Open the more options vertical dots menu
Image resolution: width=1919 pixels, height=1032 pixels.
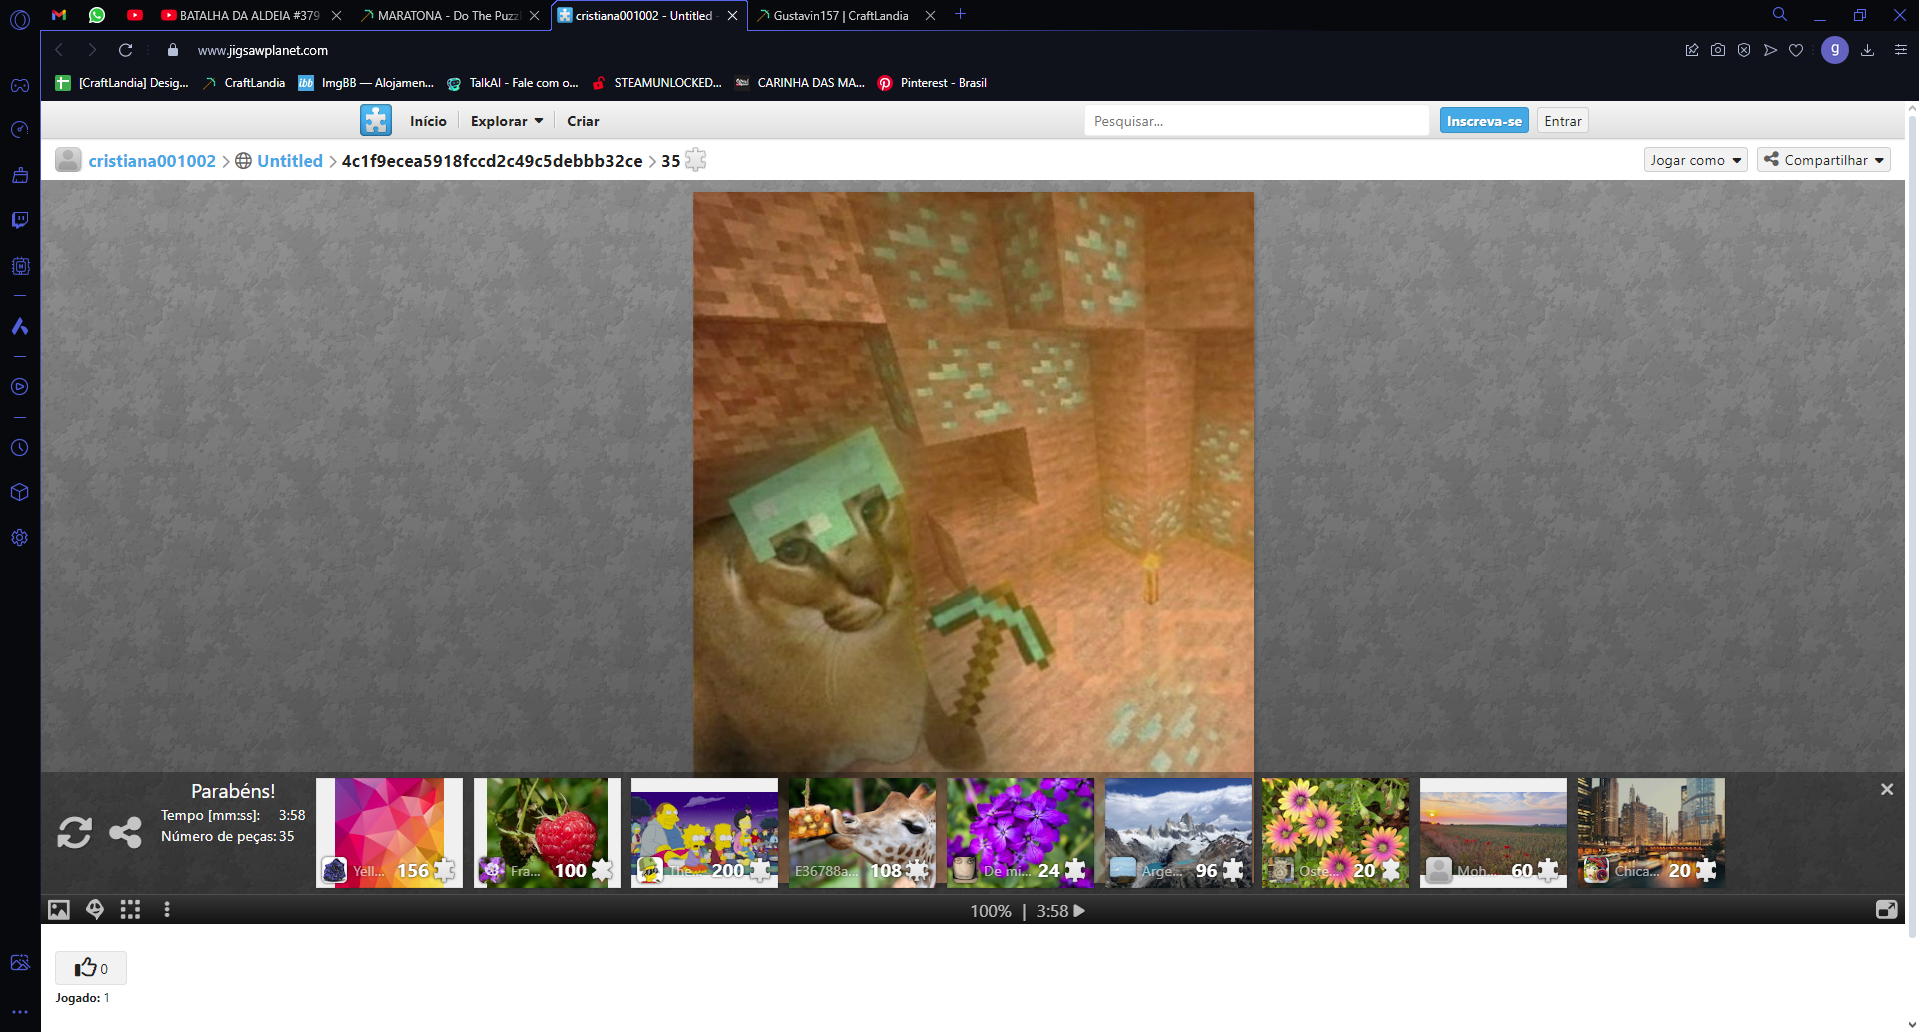coord(167,910)
